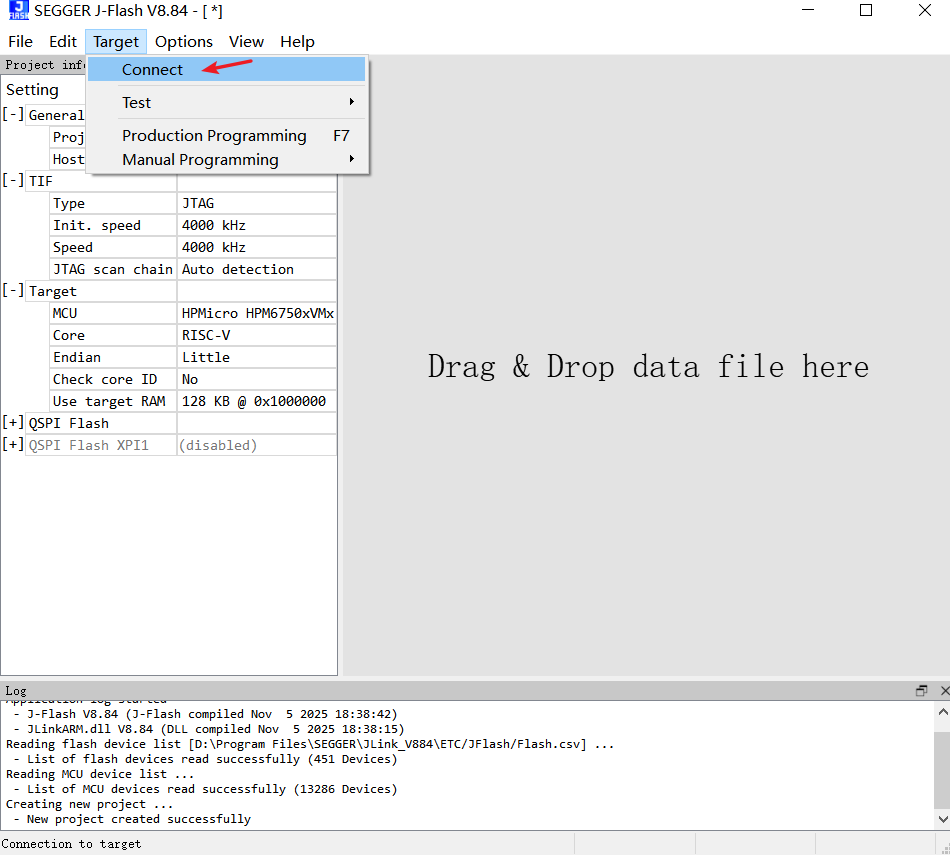This screenshot has height=855, width=950.
Task: Click the Check core ID No value
Action: pyautogui.click(x=257, y=379)
